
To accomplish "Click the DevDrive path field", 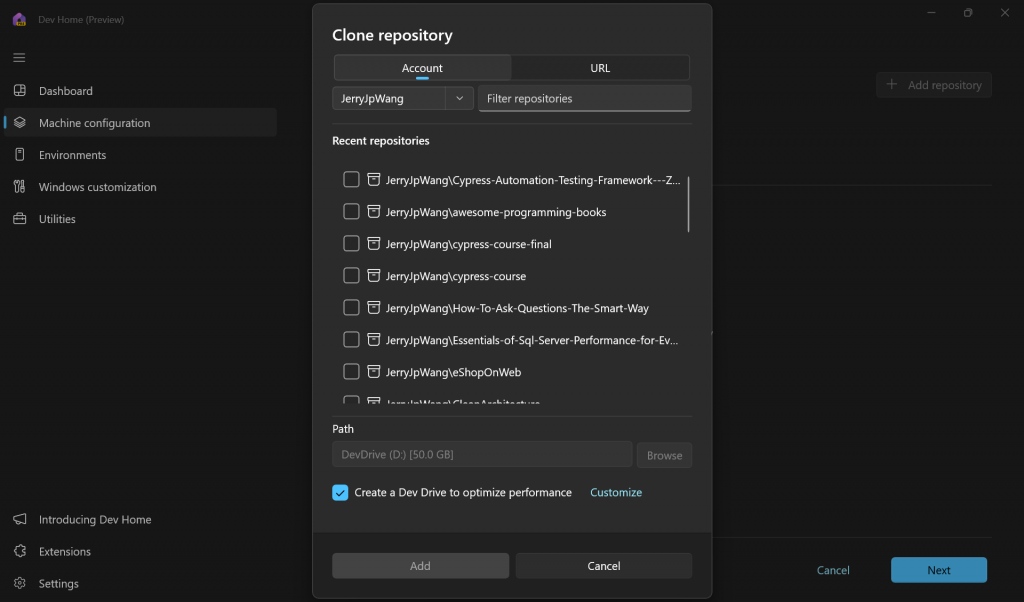I will click(482, 454).
